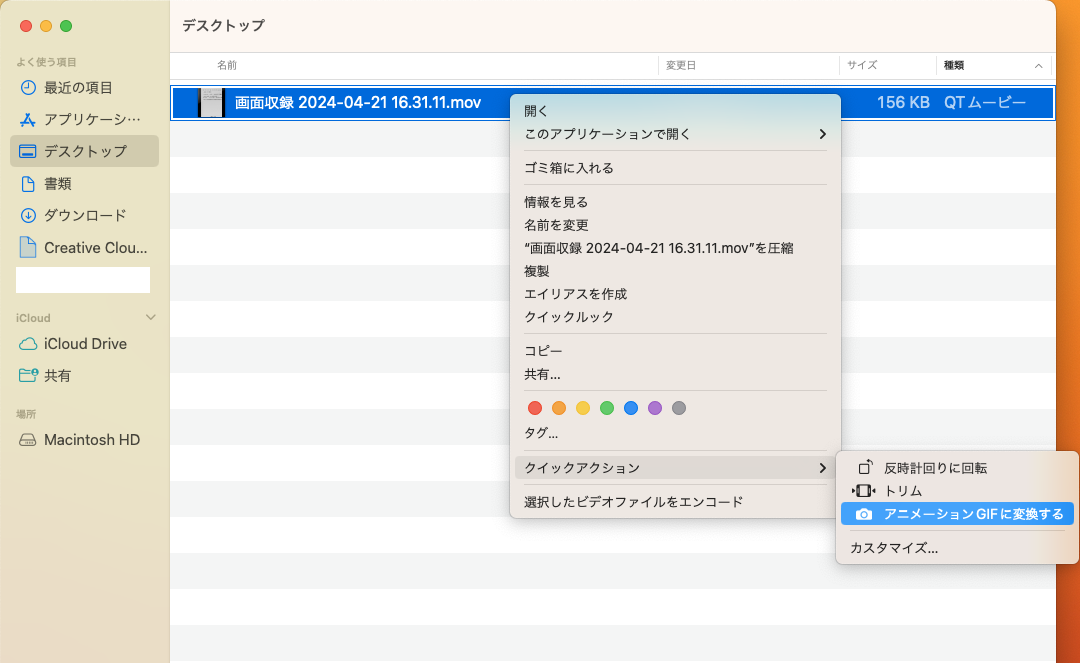1080x663 pixels.
Task: Click the rotate icon beside 反時計回りに回転
Action: click(x=862, y=466)
